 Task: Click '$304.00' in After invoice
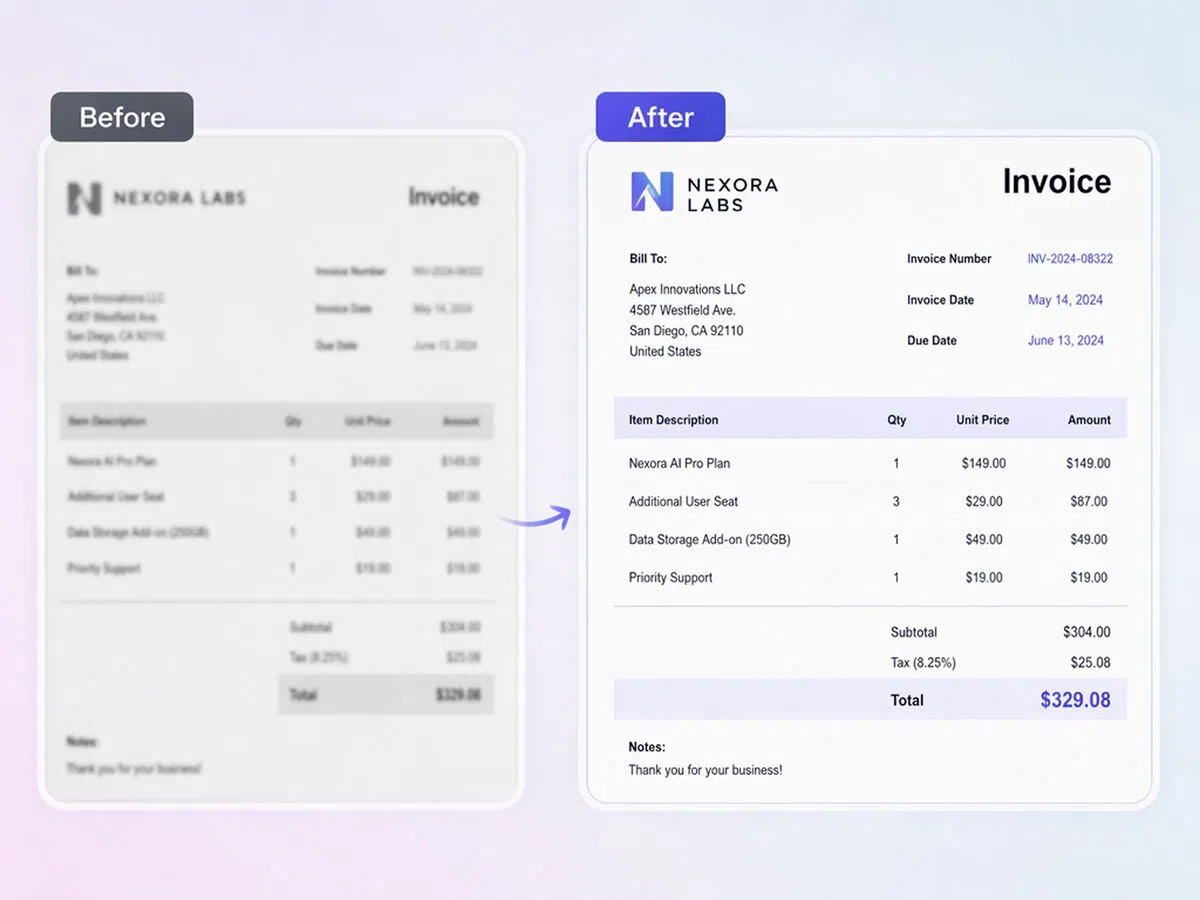1087,632
